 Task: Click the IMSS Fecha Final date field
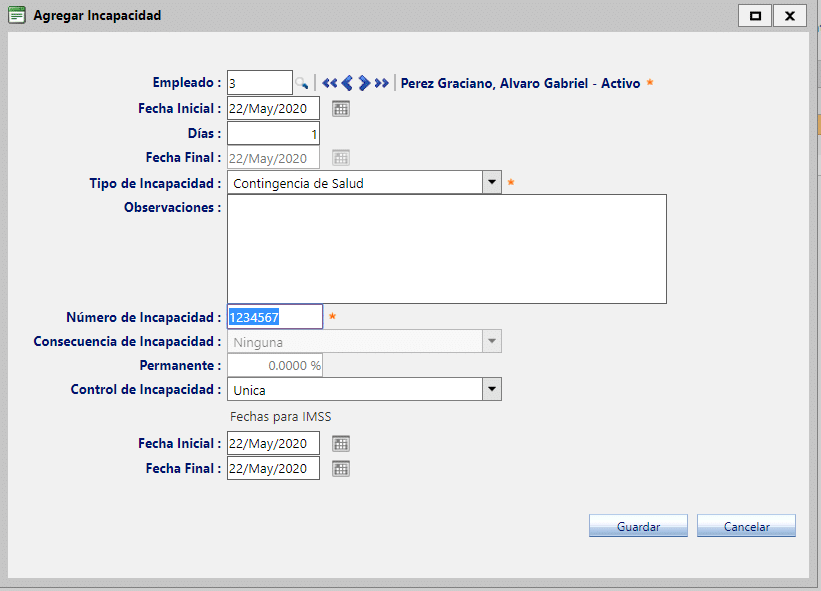(x=273, y=468)
